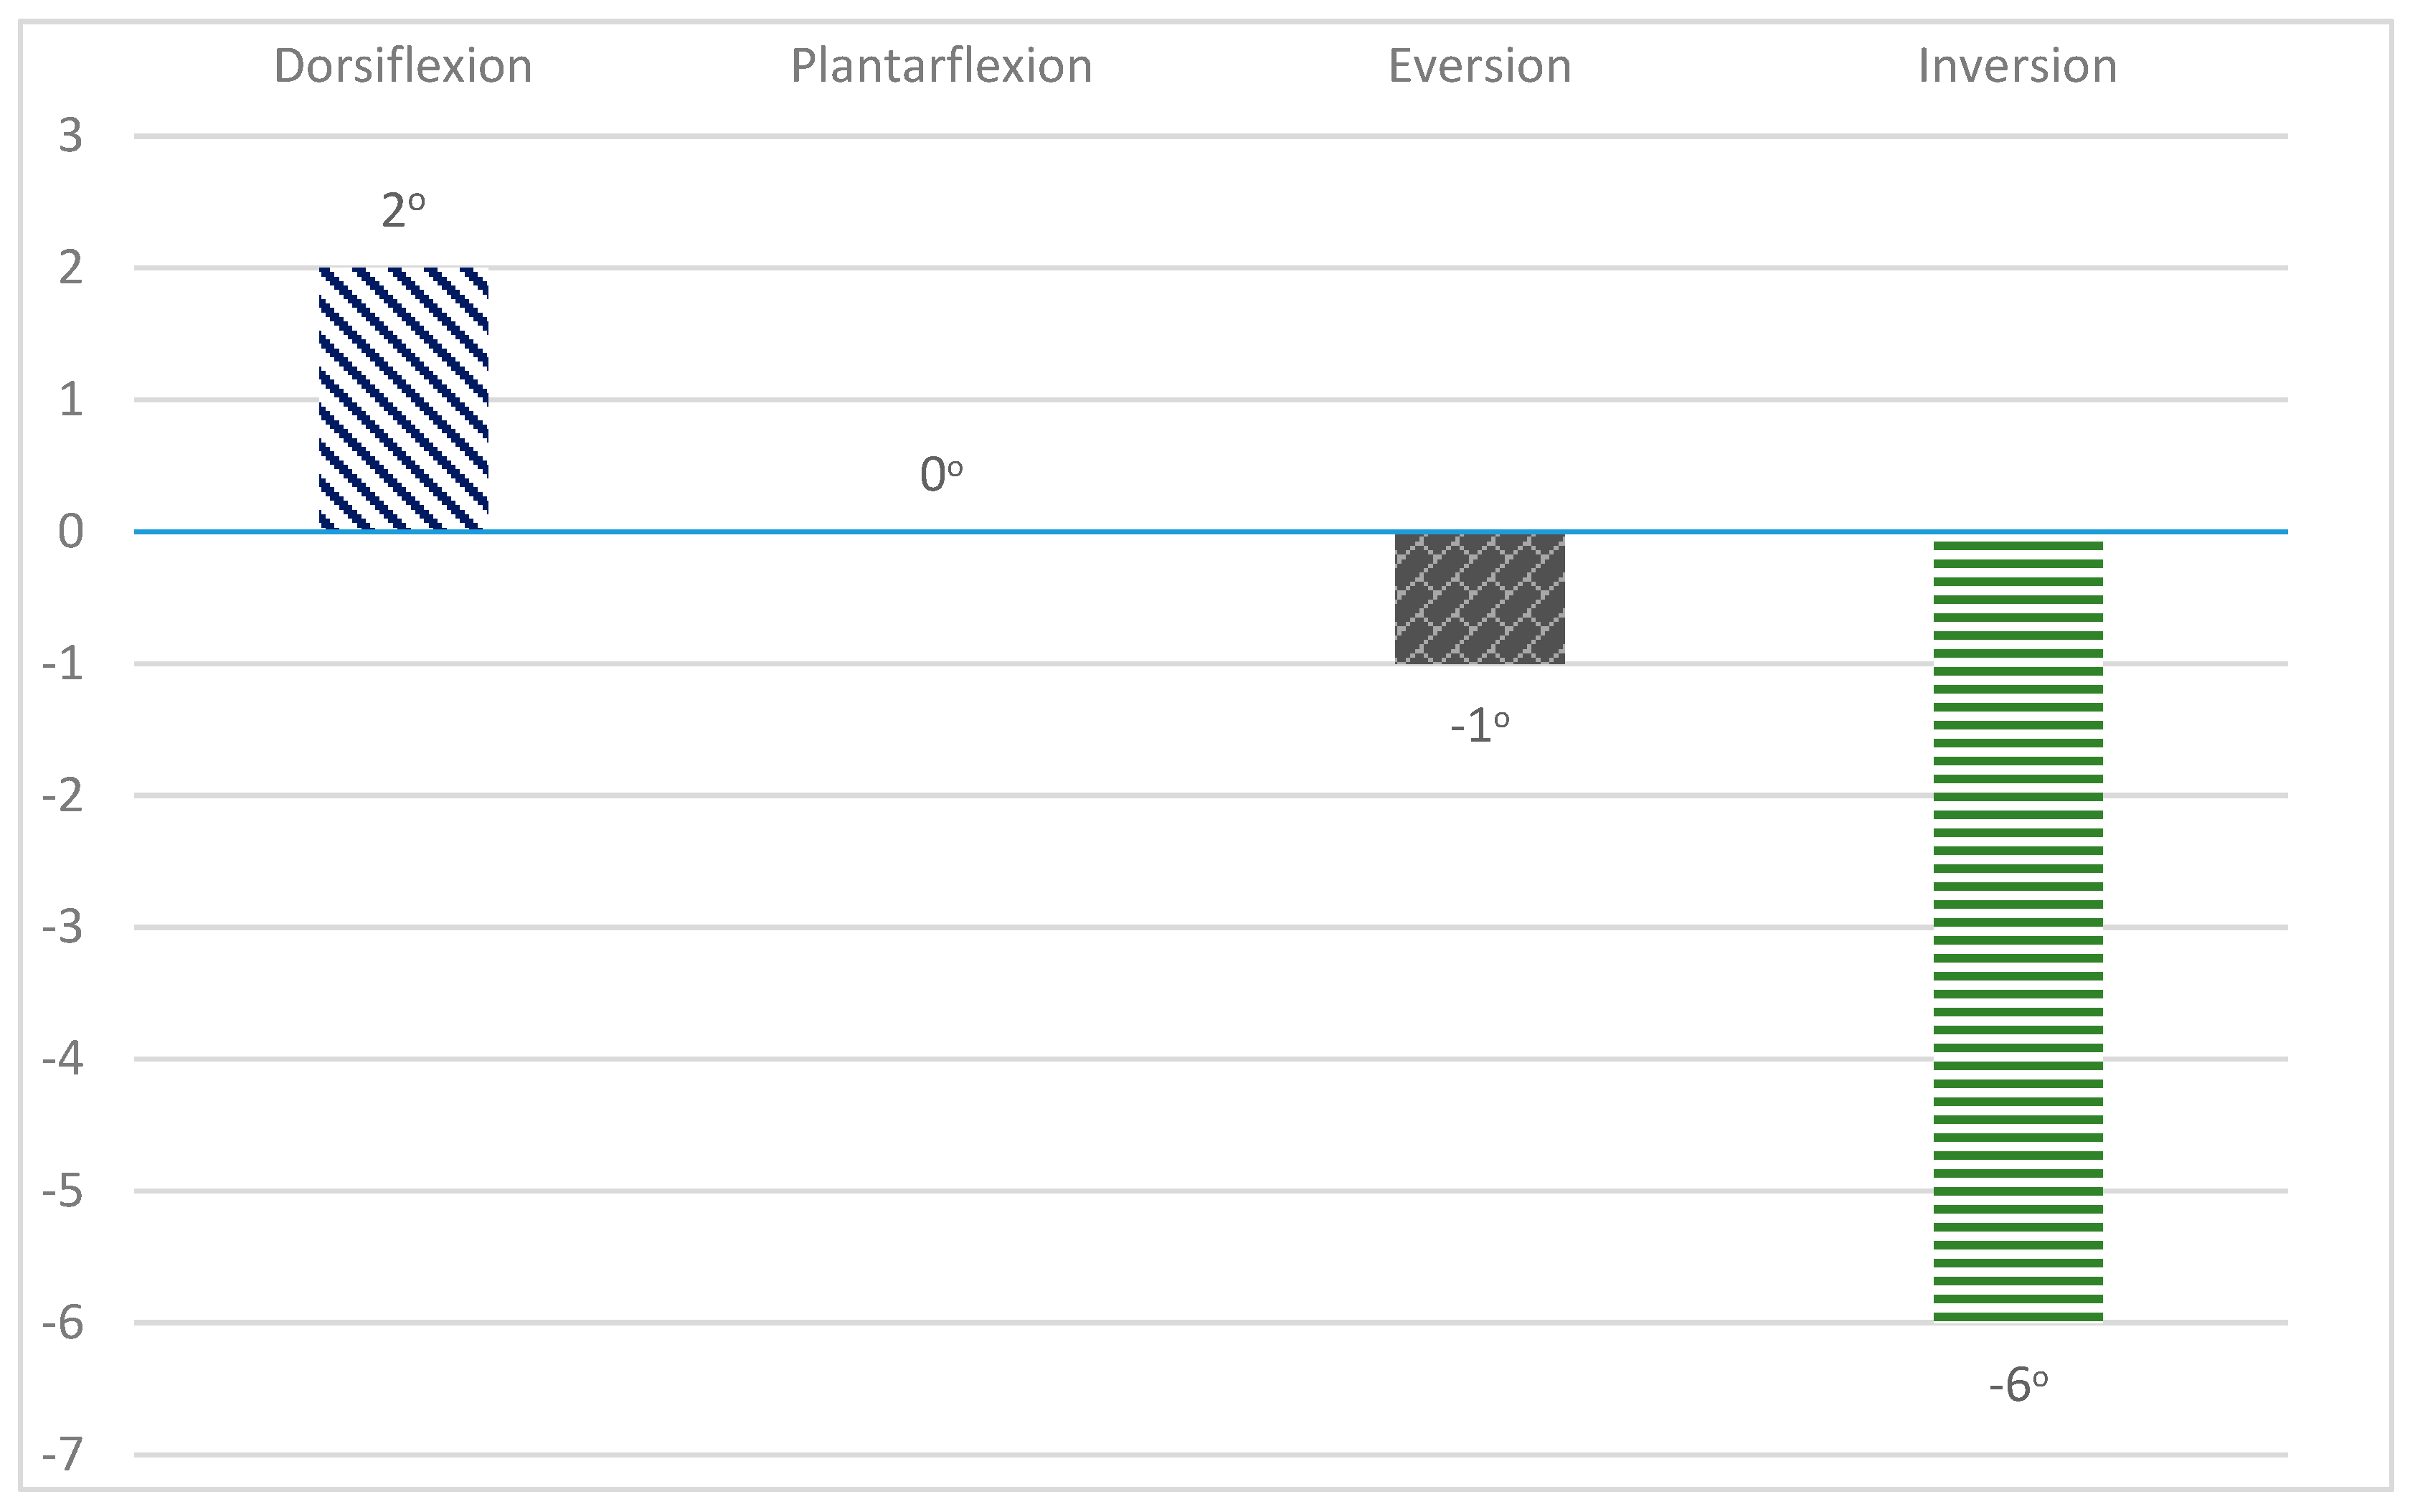Viewport: 2410px width, 1512px height.
Task: Click the -1° data label
Action: tap(1479, 726)
